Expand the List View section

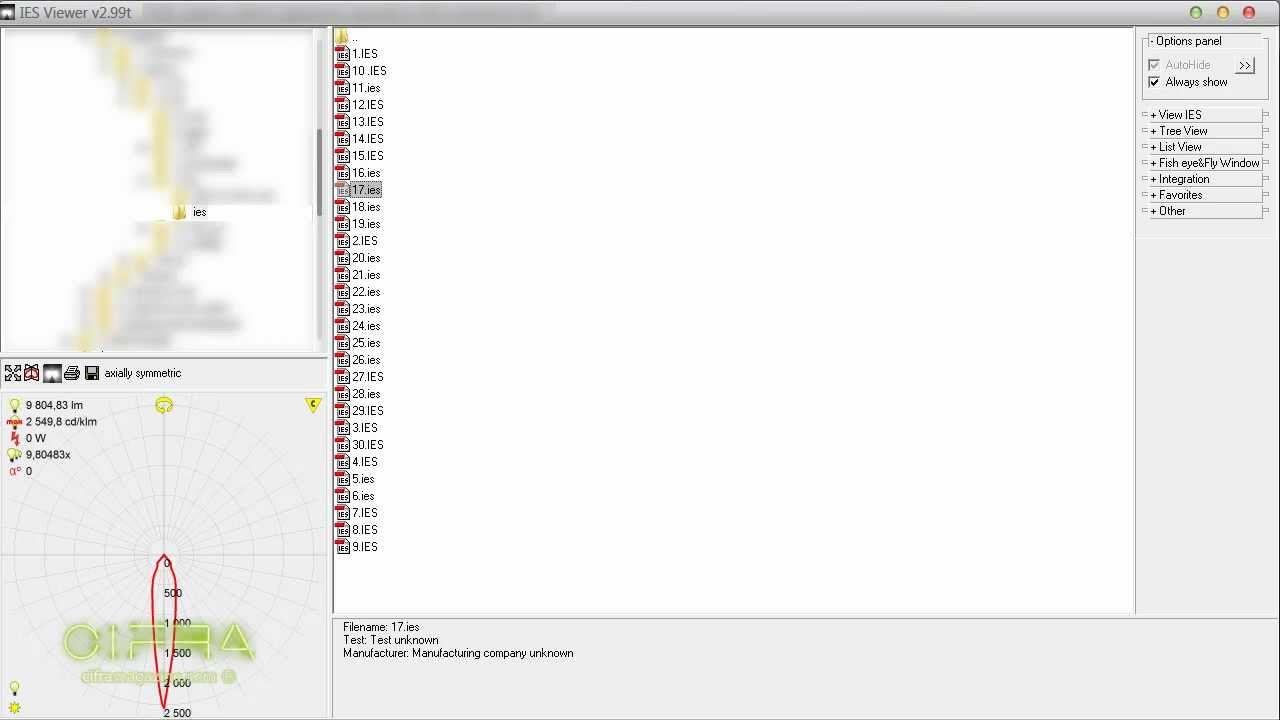pyautogui.click(x=1203, y=147)
